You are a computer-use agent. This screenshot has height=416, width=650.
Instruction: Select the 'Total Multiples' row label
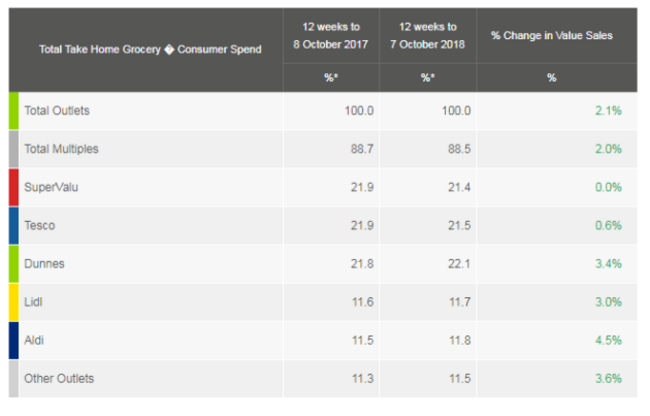click(x=61, y=149)
